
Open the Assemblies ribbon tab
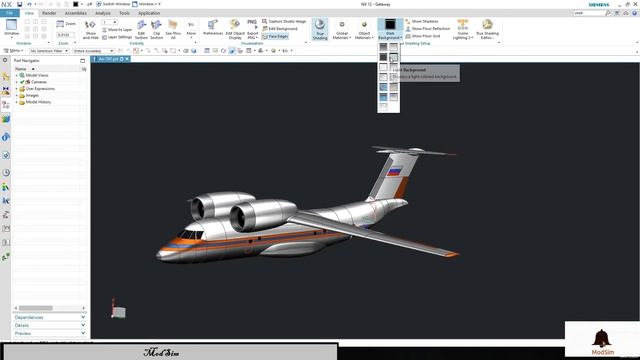[x=76, y=13]
